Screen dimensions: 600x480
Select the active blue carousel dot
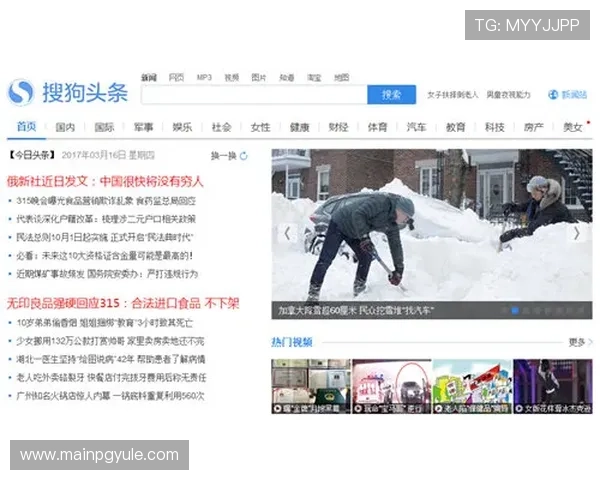[515, 311]
